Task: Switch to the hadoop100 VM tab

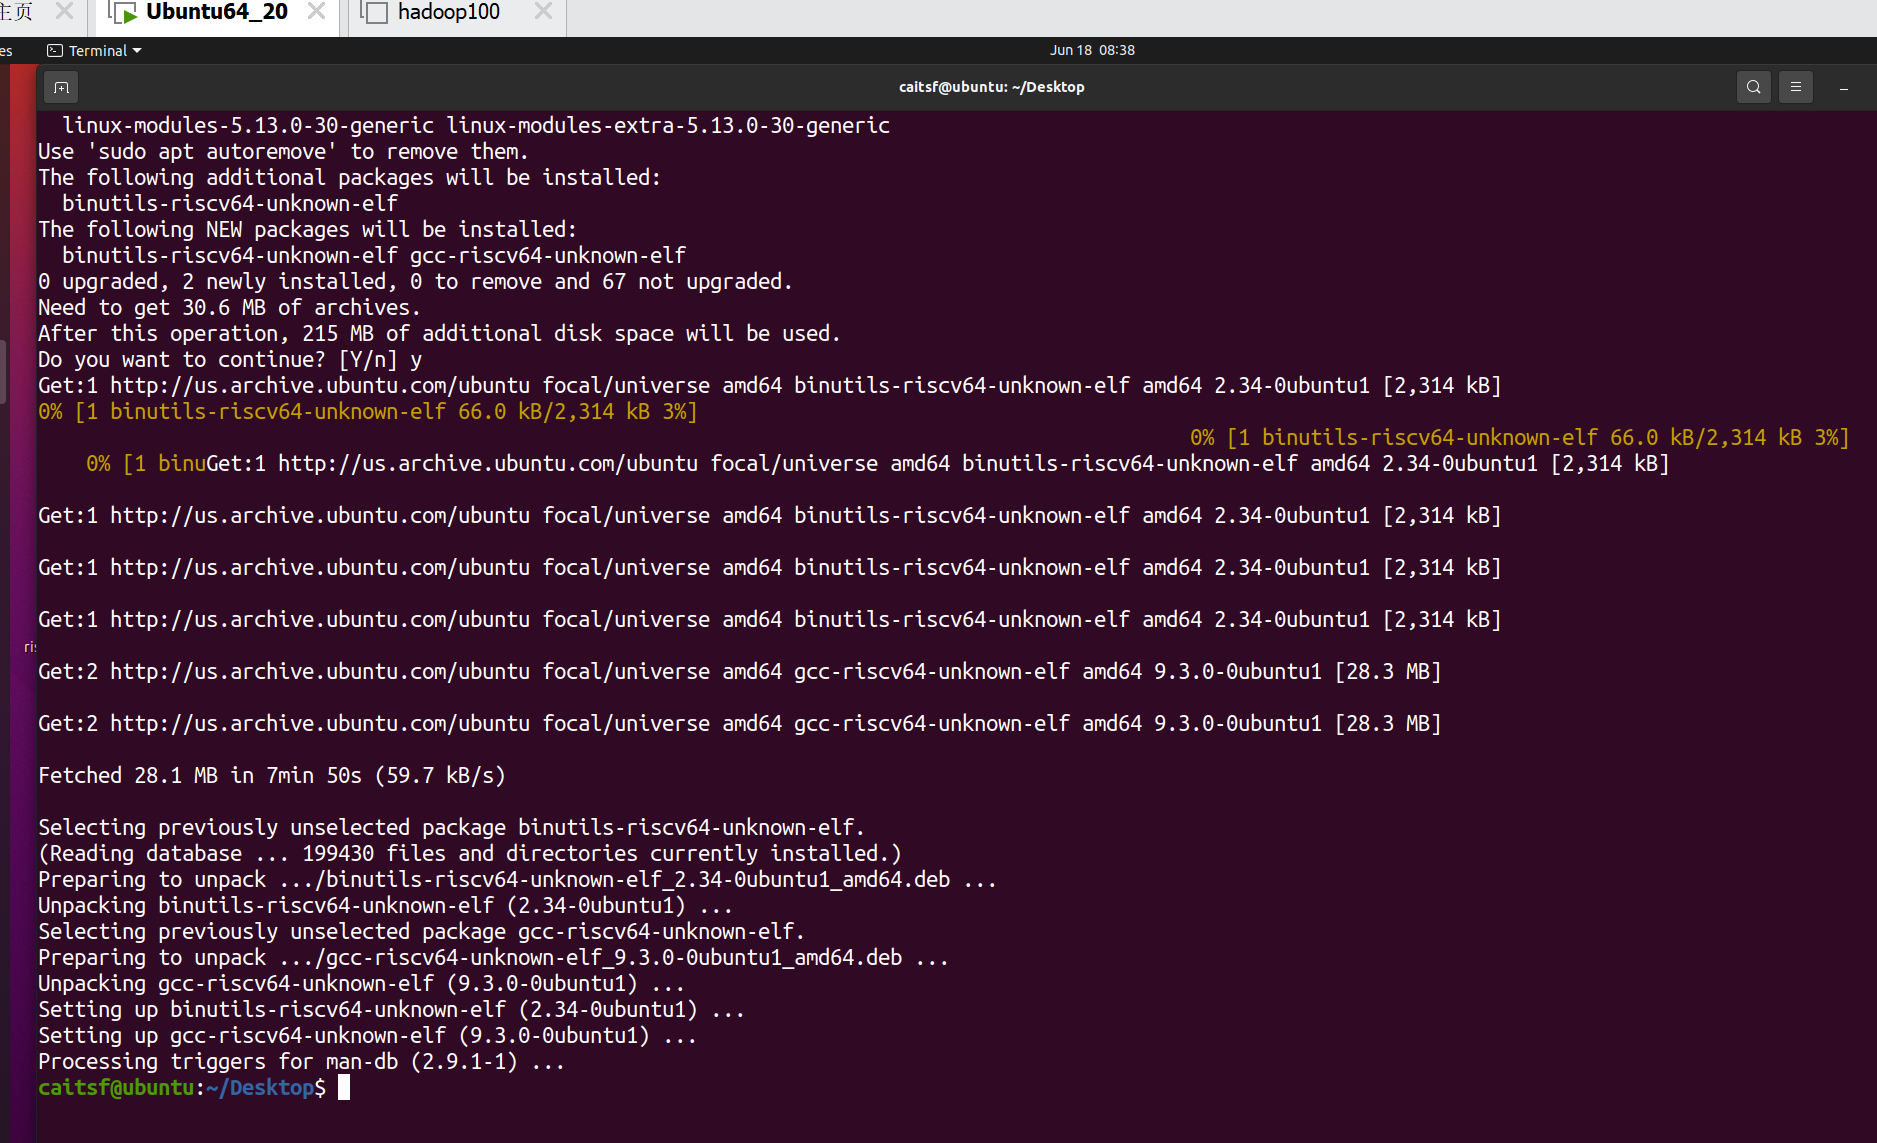Action: click(448, 13)
